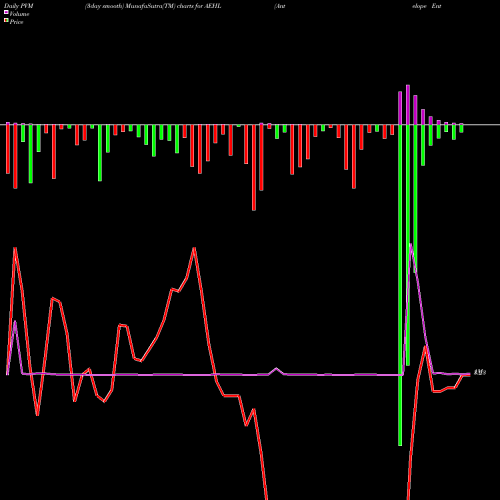The image size is (500, 500).
Task: Click the Price legend color swatch
Action: click(x=6, y=20)
